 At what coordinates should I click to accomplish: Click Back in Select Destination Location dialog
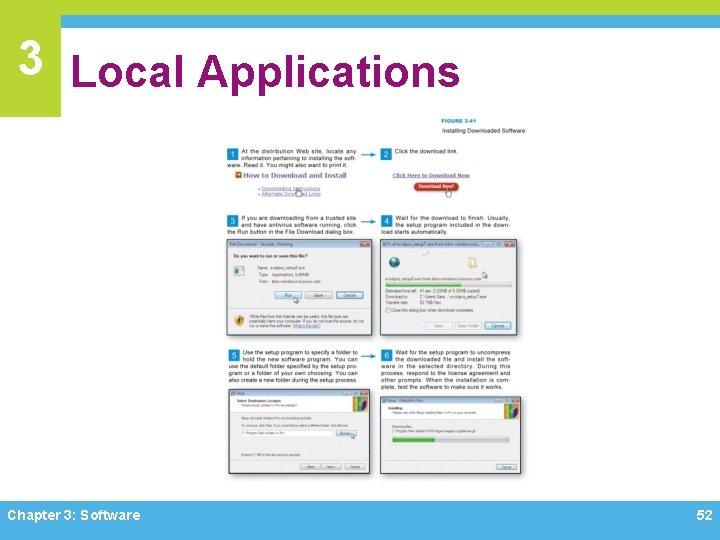pyautogui.click(x=310, y=467)
